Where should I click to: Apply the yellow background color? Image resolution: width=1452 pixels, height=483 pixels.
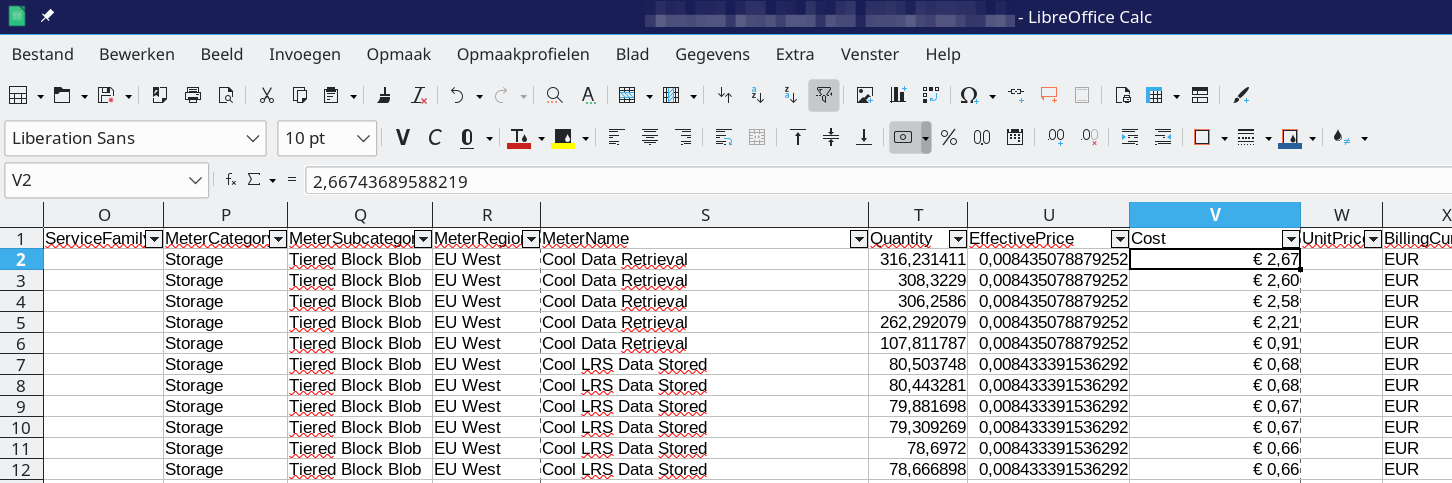point(563,138)
